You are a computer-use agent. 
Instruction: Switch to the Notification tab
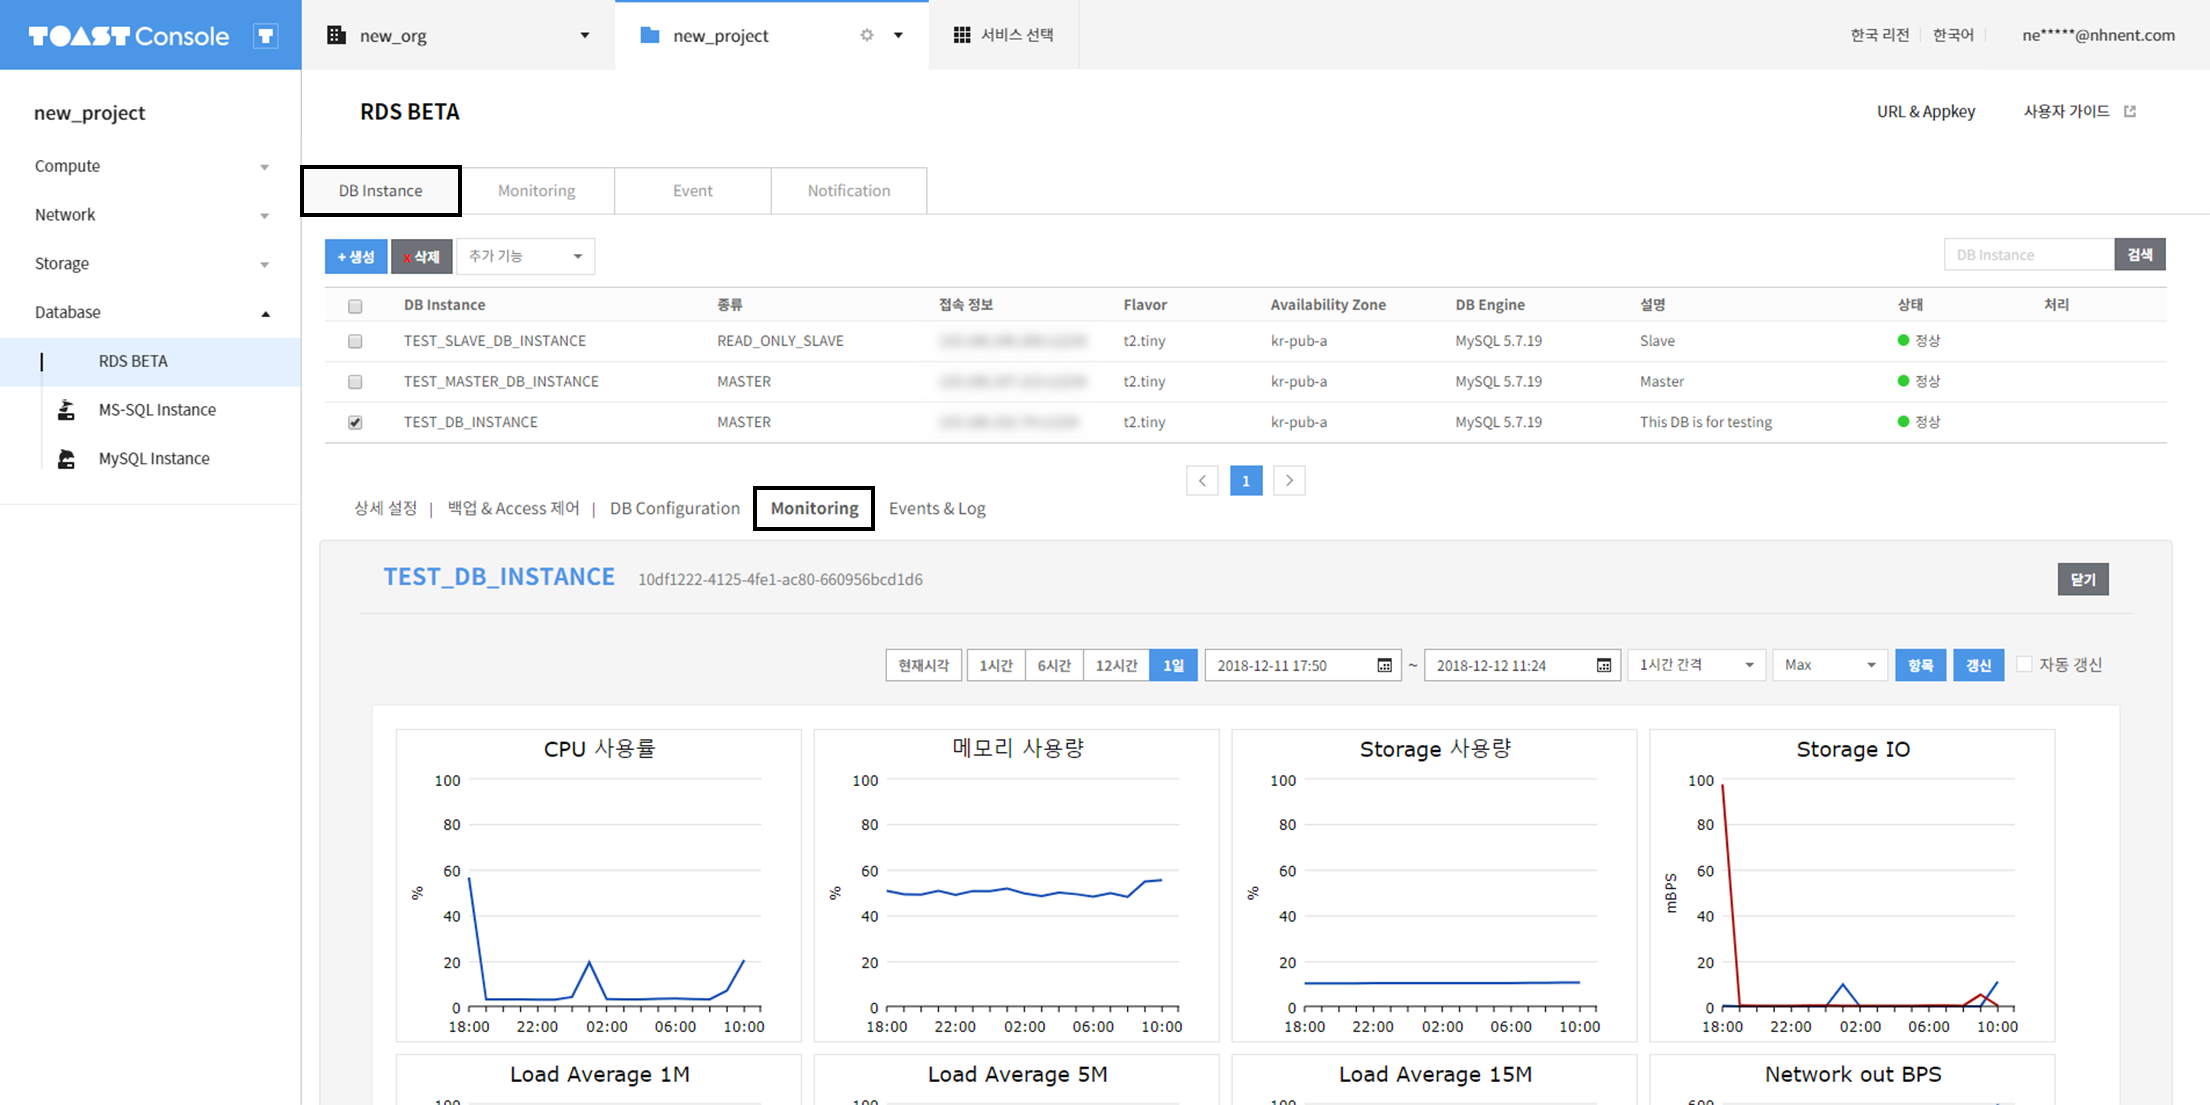[849, 191]
